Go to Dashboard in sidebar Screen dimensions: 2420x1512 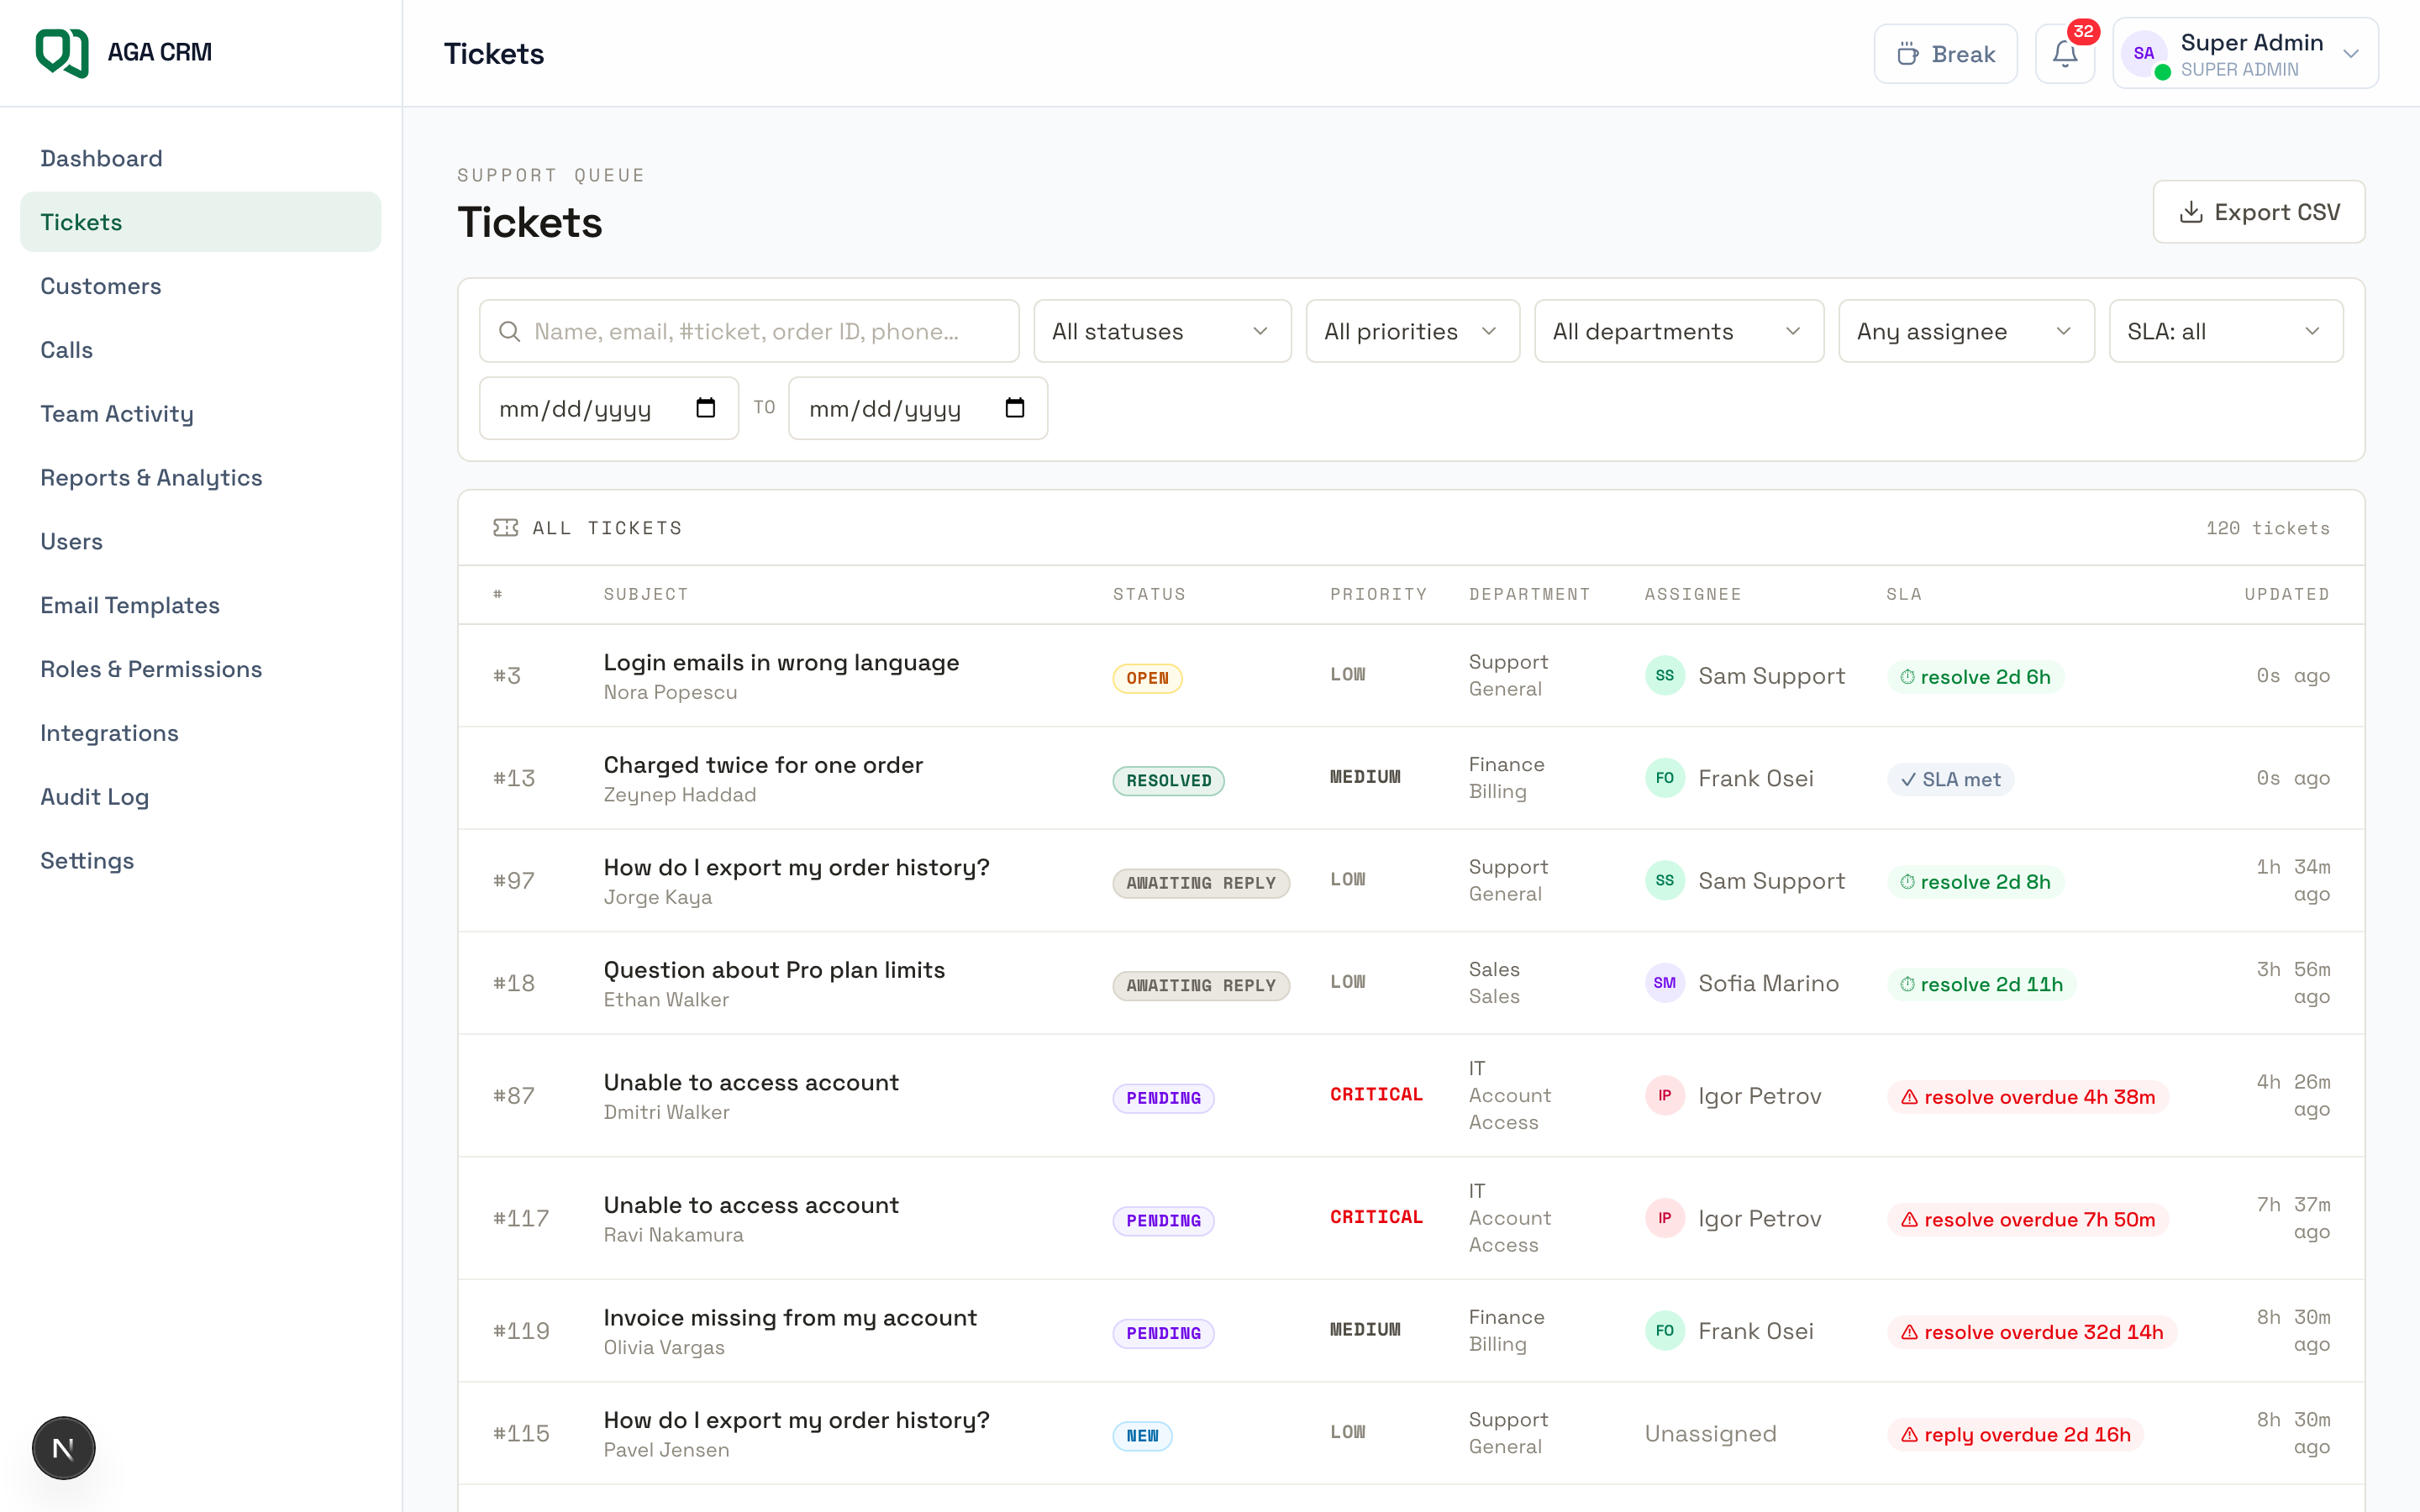(200, 158)
